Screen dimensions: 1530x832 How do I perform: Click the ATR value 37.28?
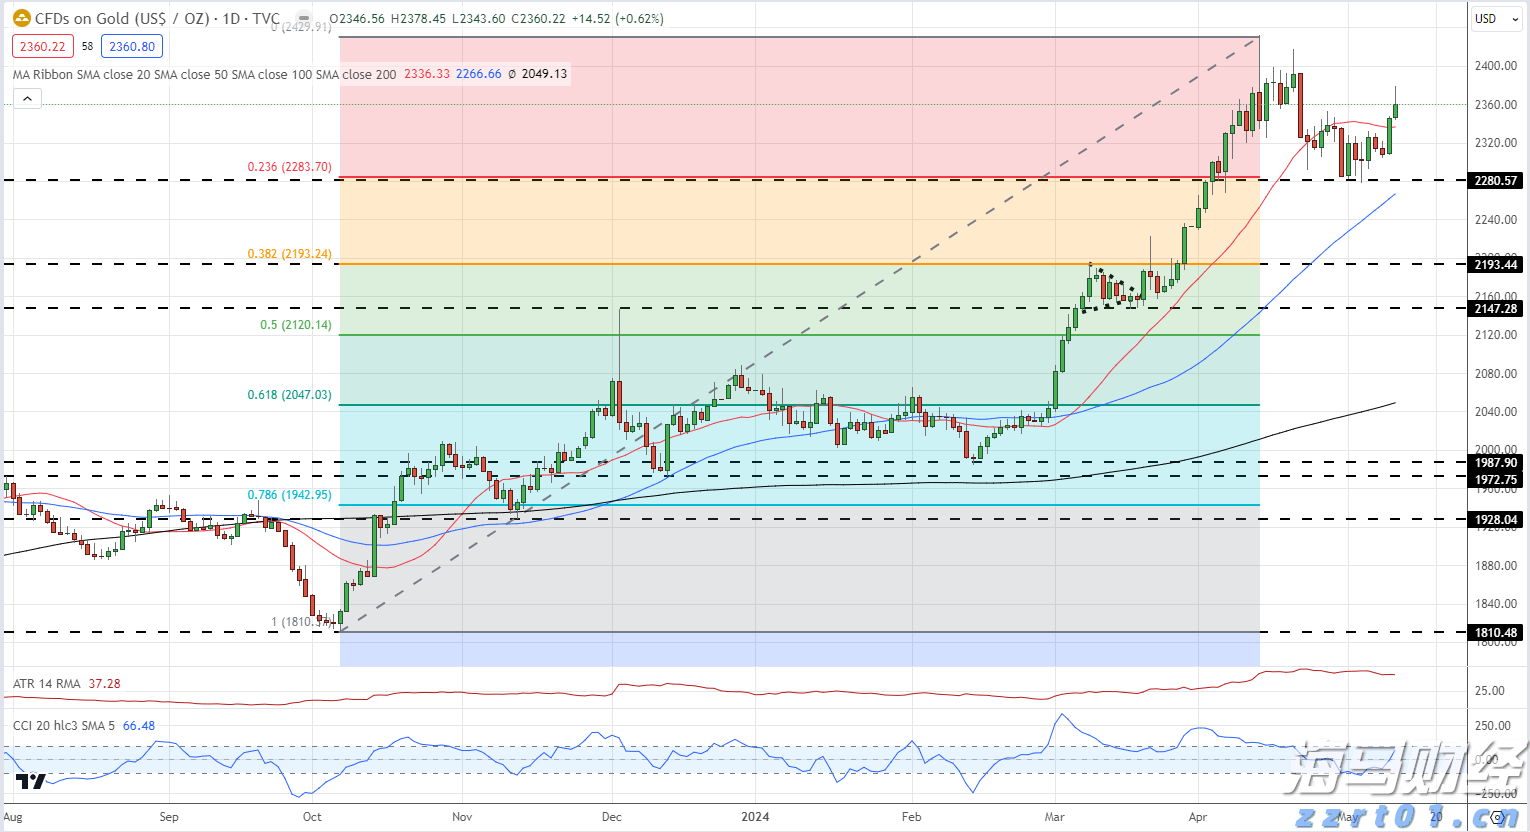[104, 684]
